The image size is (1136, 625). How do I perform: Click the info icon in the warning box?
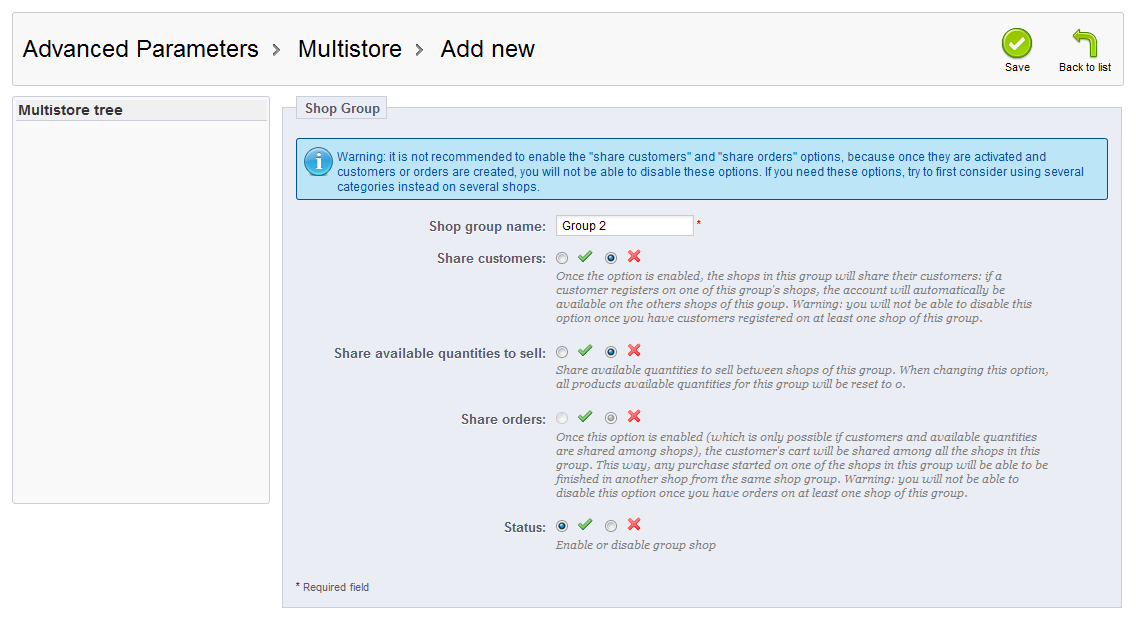[x=318, y=162]
